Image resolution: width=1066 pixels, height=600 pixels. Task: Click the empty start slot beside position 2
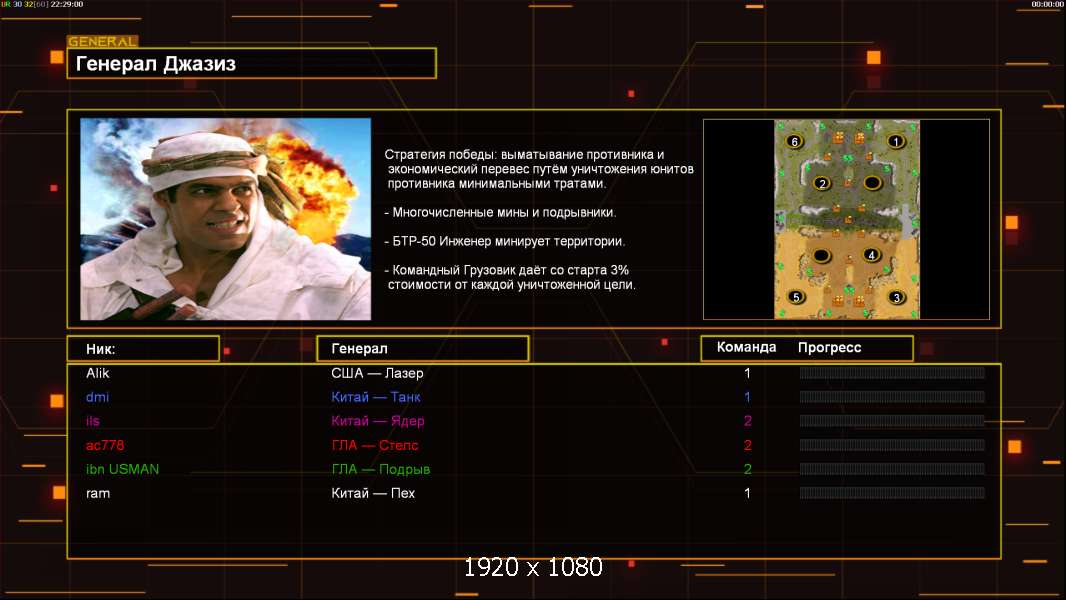pos(872,183)
